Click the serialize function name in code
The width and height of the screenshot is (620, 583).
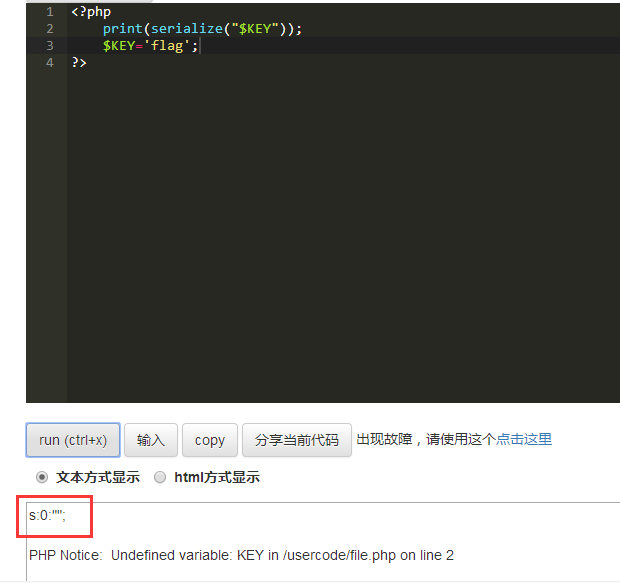[x=187, y=28]
